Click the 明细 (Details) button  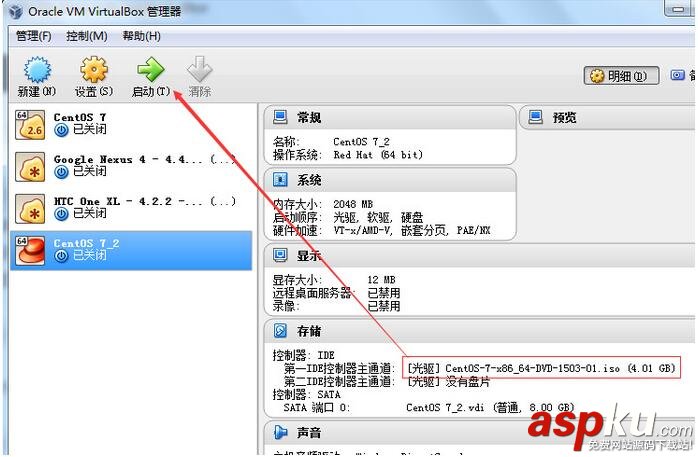pos(621,76)
